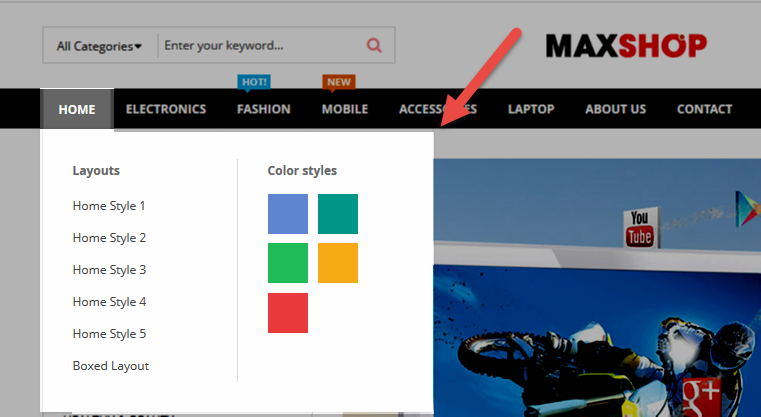Click the NEW badge above Mobile
The width and height of the screenshot is (761, 417).
coord(339,82)
